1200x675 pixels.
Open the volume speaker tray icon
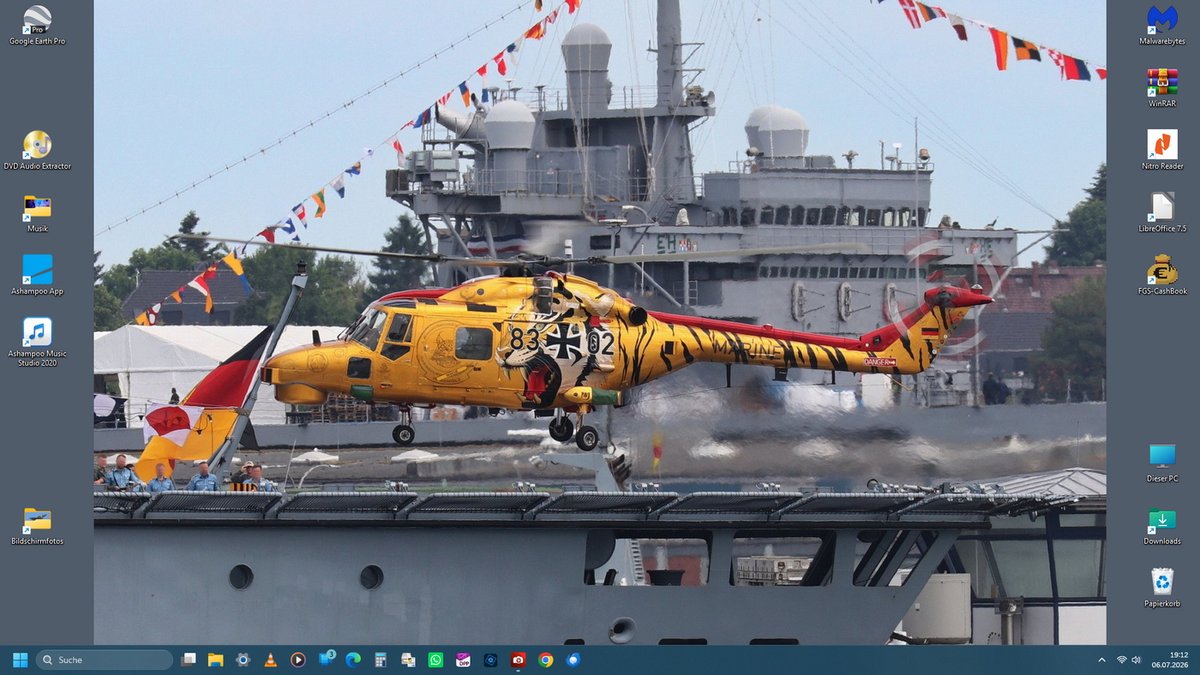(x=1136, y=660)
